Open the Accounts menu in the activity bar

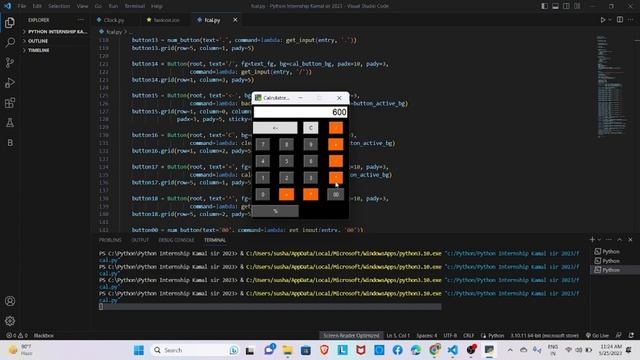point(10,301)
